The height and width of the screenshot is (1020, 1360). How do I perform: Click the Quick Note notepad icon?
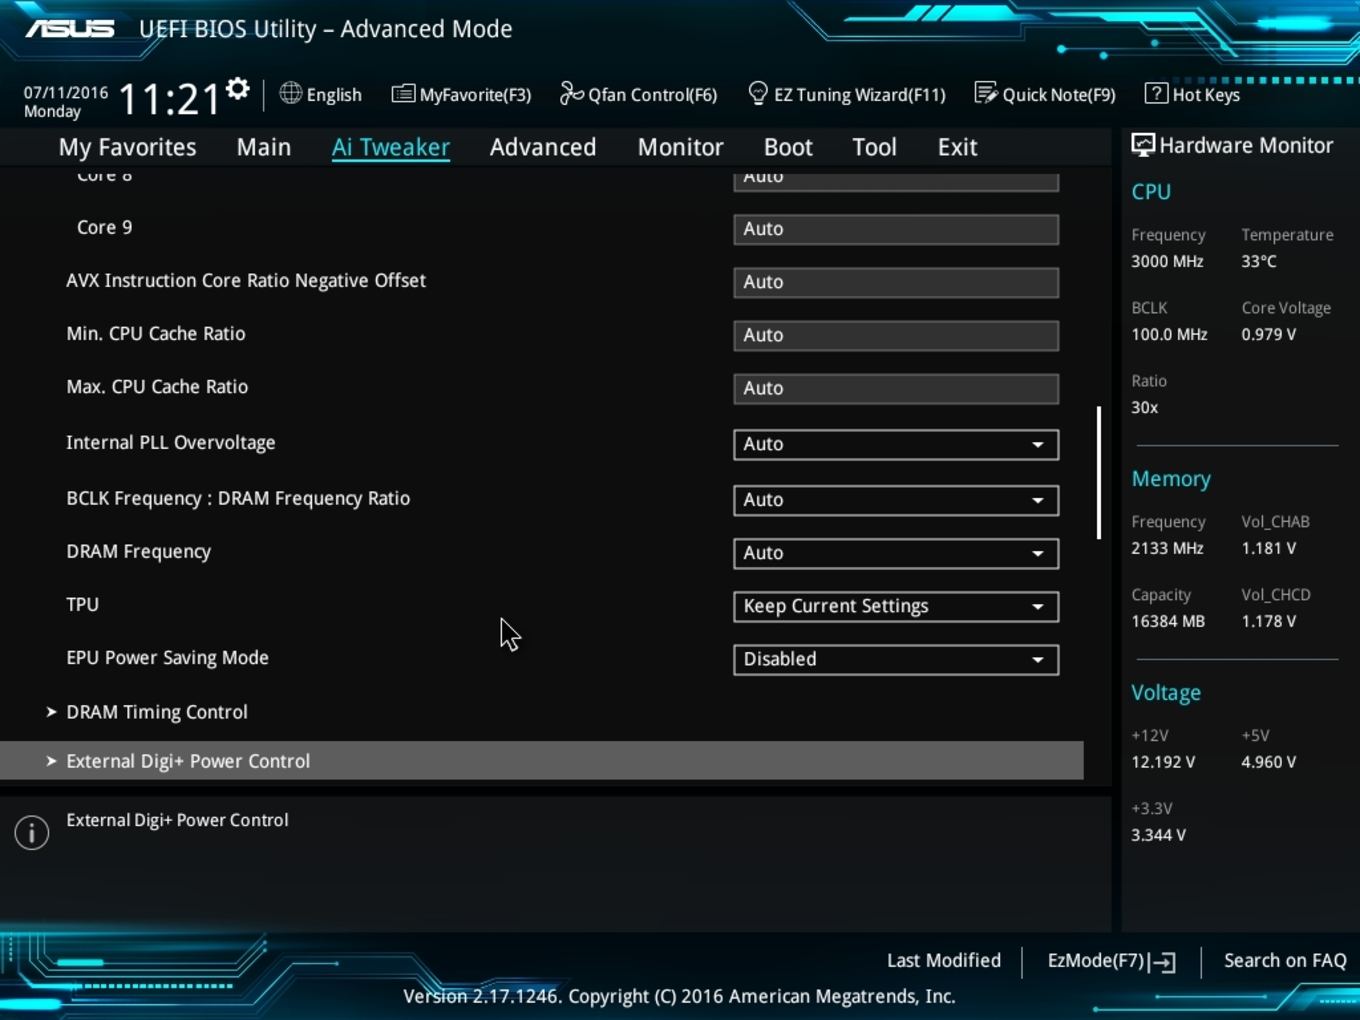[986, 93]
